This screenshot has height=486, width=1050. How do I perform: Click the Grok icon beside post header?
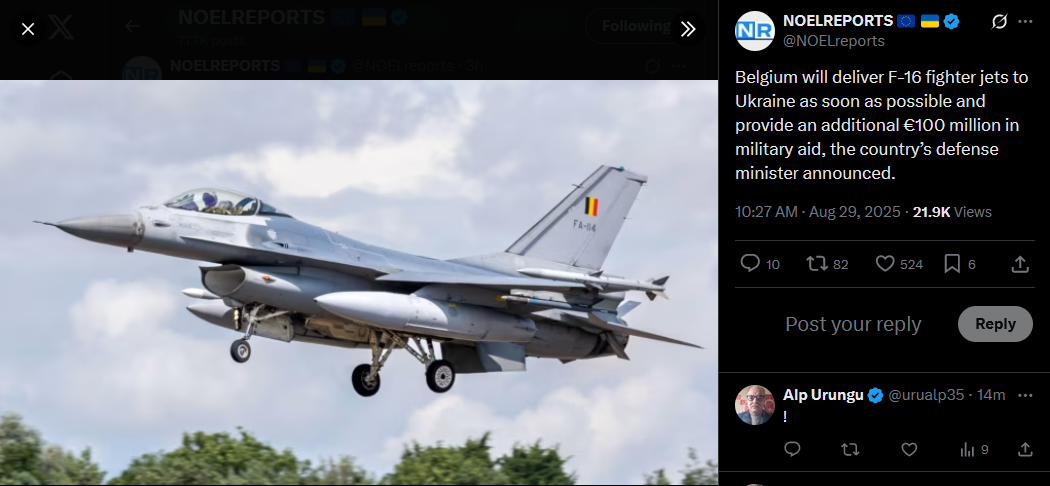[x=998, y=22]
